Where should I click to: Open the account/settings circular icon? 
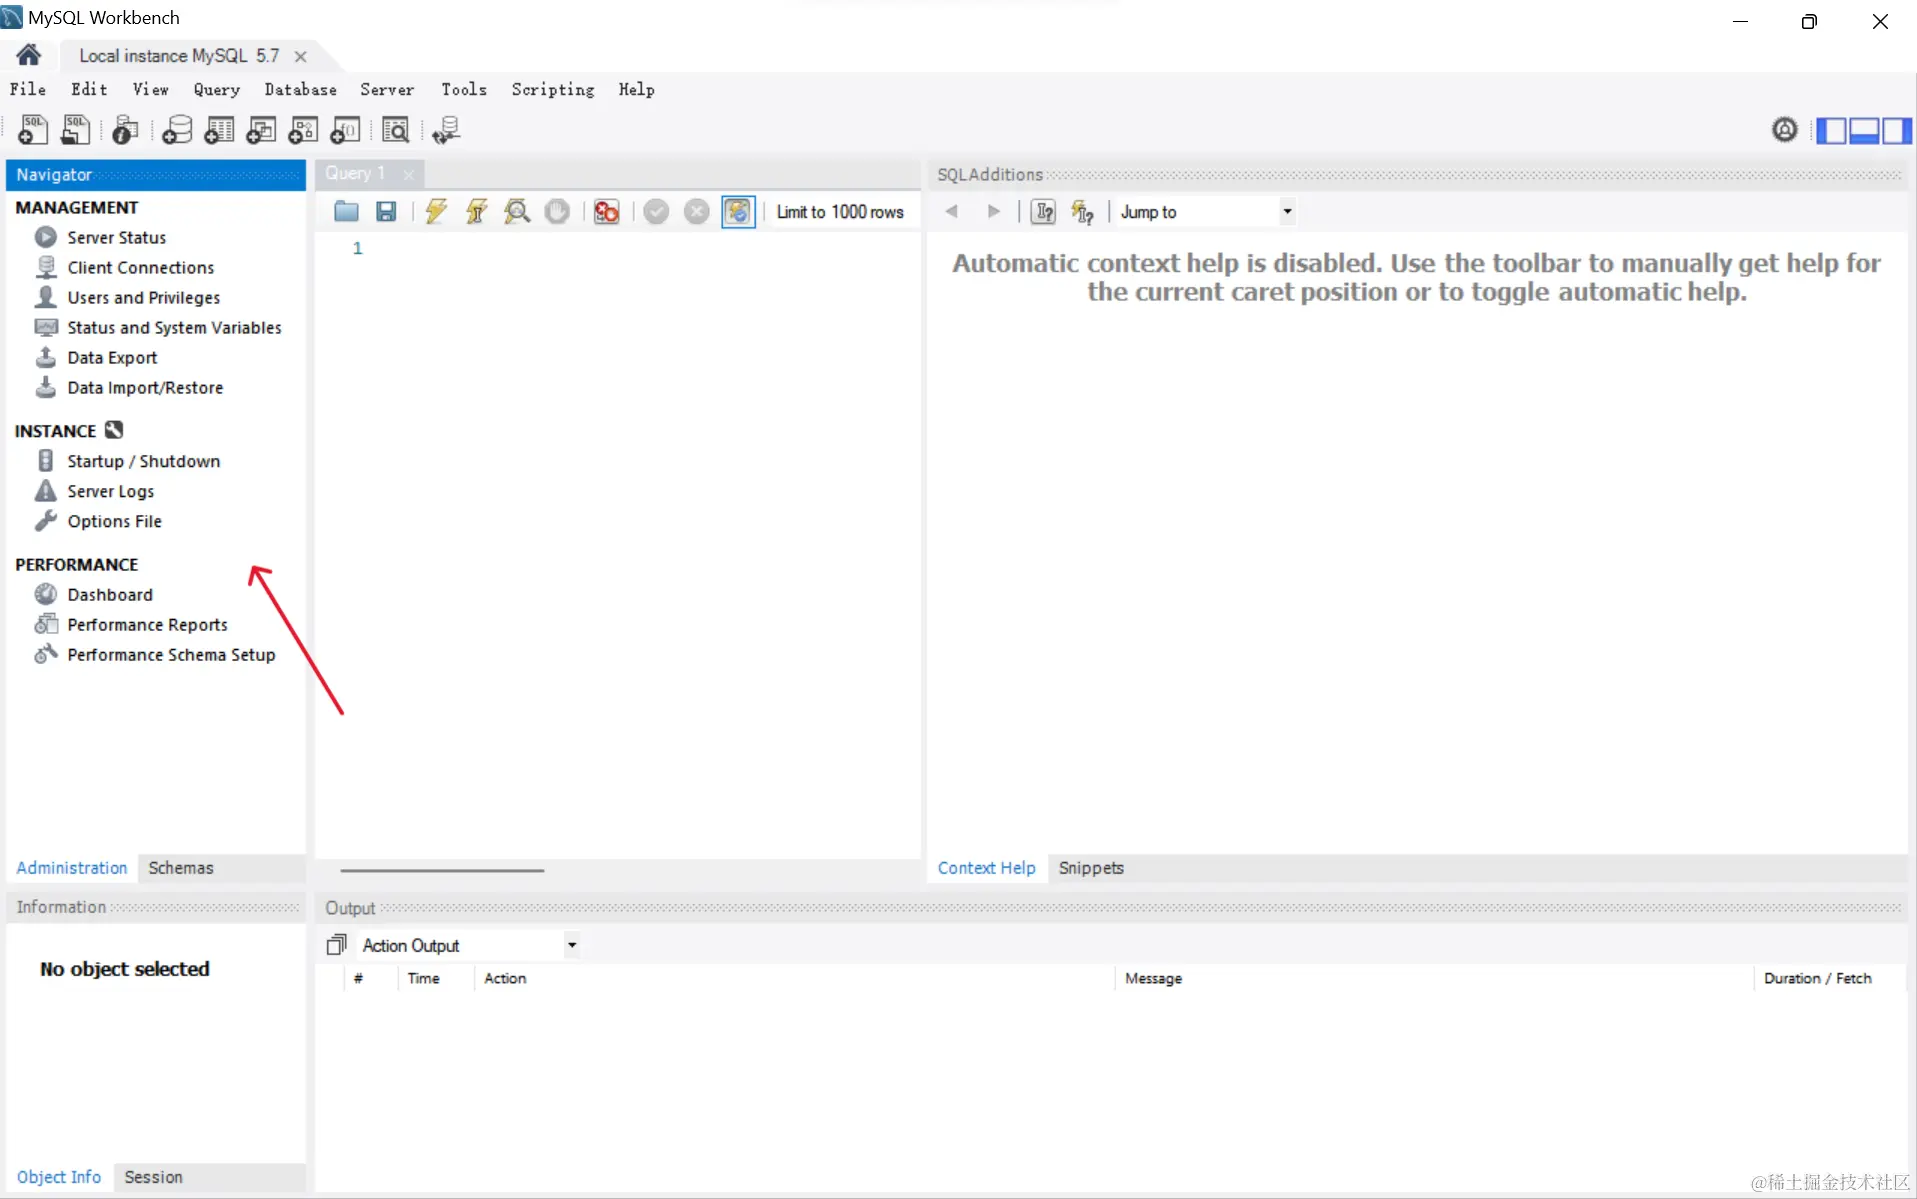click(x=1784, y=130)
